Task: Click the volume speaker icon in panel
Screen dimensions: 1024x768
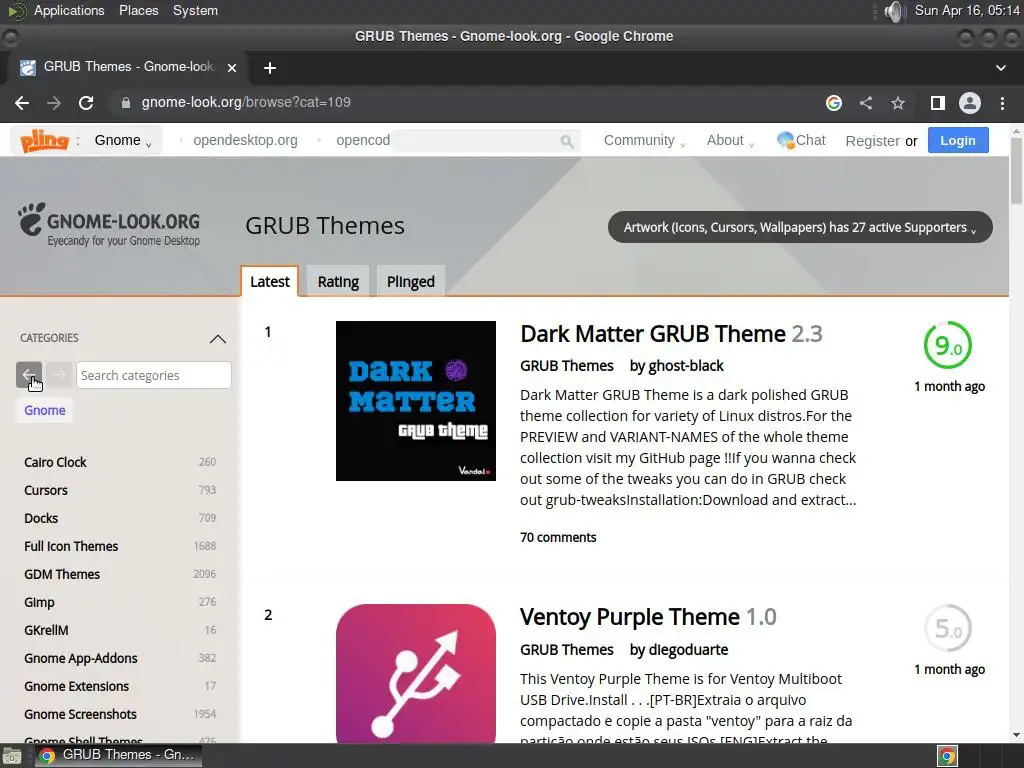Action: tap(893, 11)
